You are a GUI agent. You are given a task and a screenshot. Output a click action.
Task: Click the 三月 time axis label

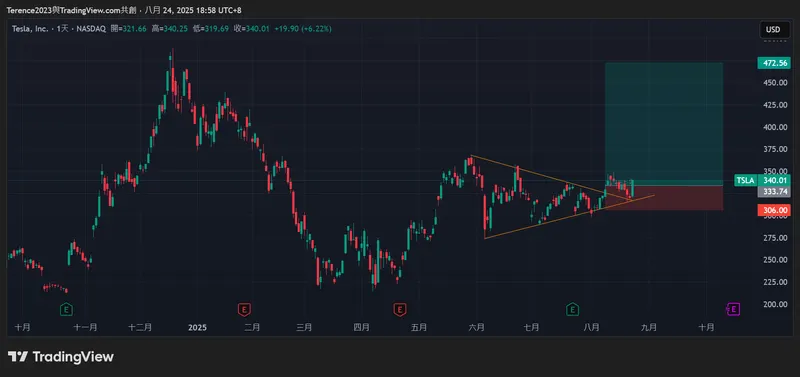[x=304, y=327]
